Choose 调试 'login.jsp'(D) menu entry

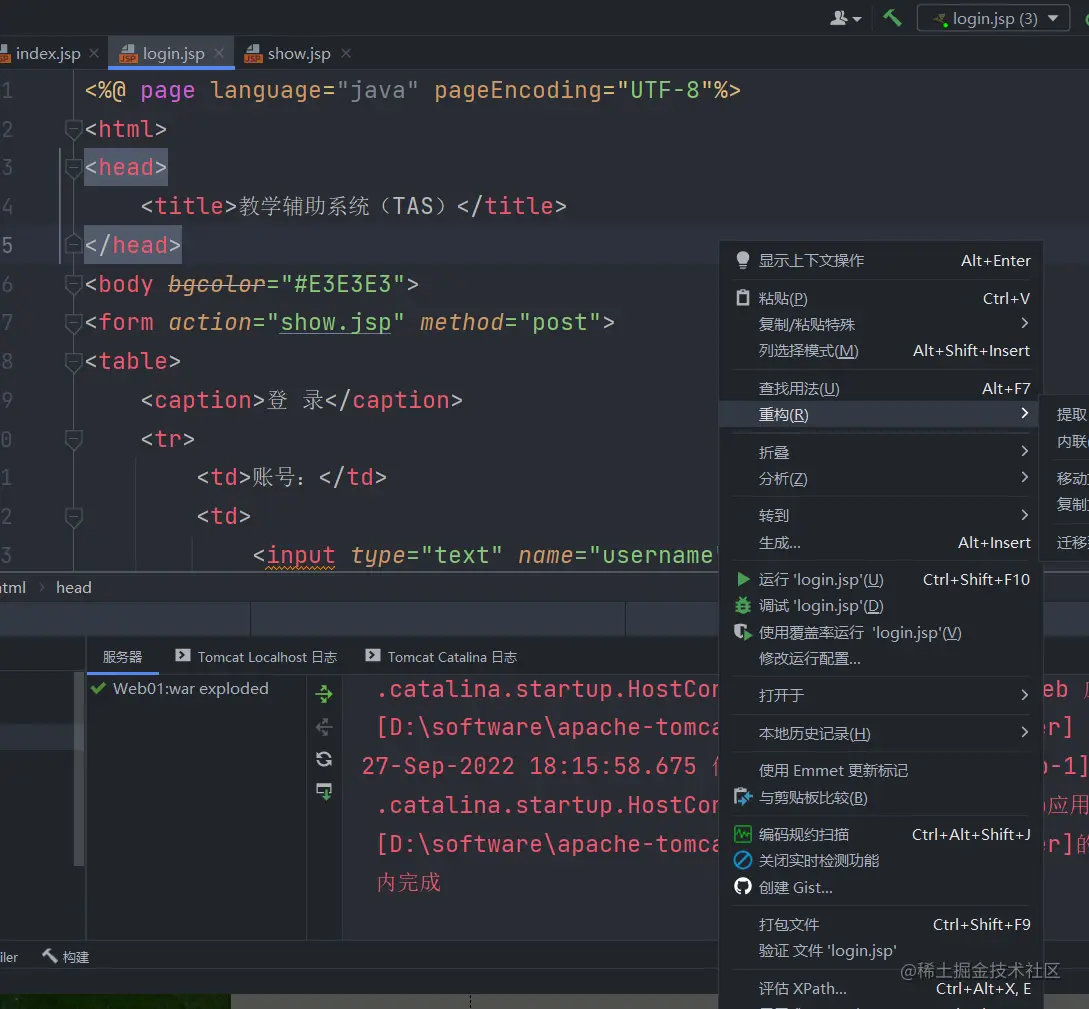coord(881,606)
